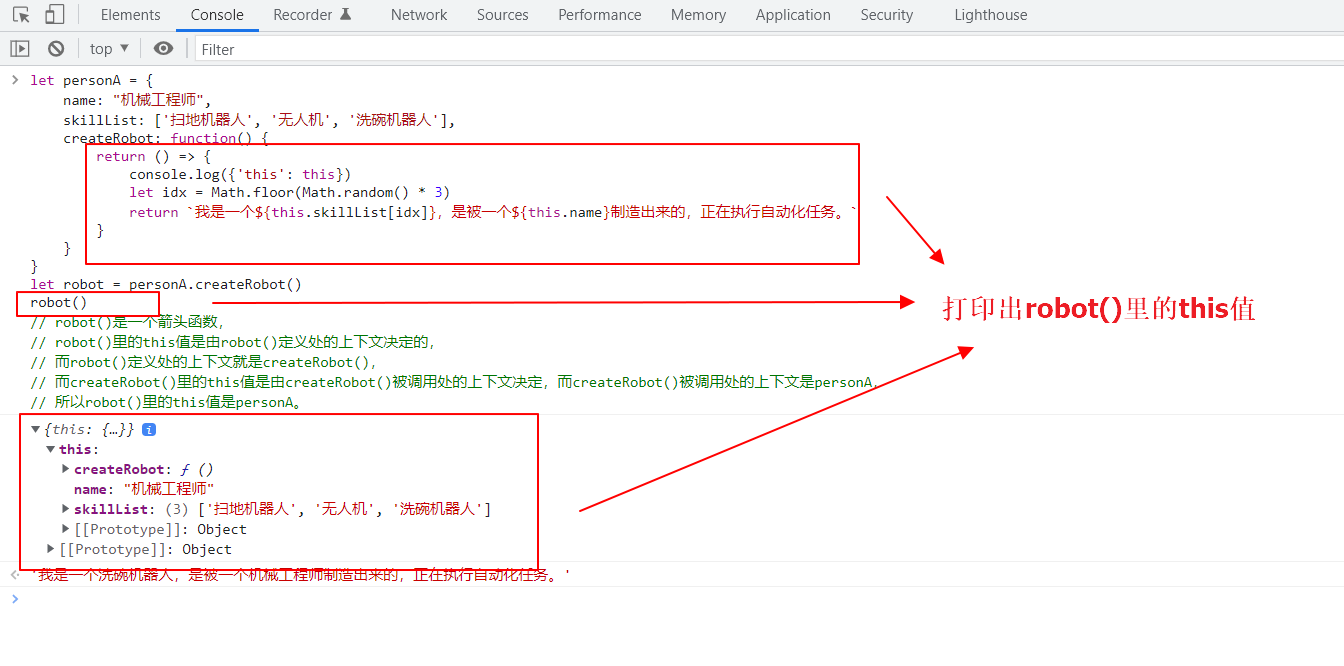Open the Lighthouse panel
The height and width of the screenshot is (666, 1344).
(989, 14)
